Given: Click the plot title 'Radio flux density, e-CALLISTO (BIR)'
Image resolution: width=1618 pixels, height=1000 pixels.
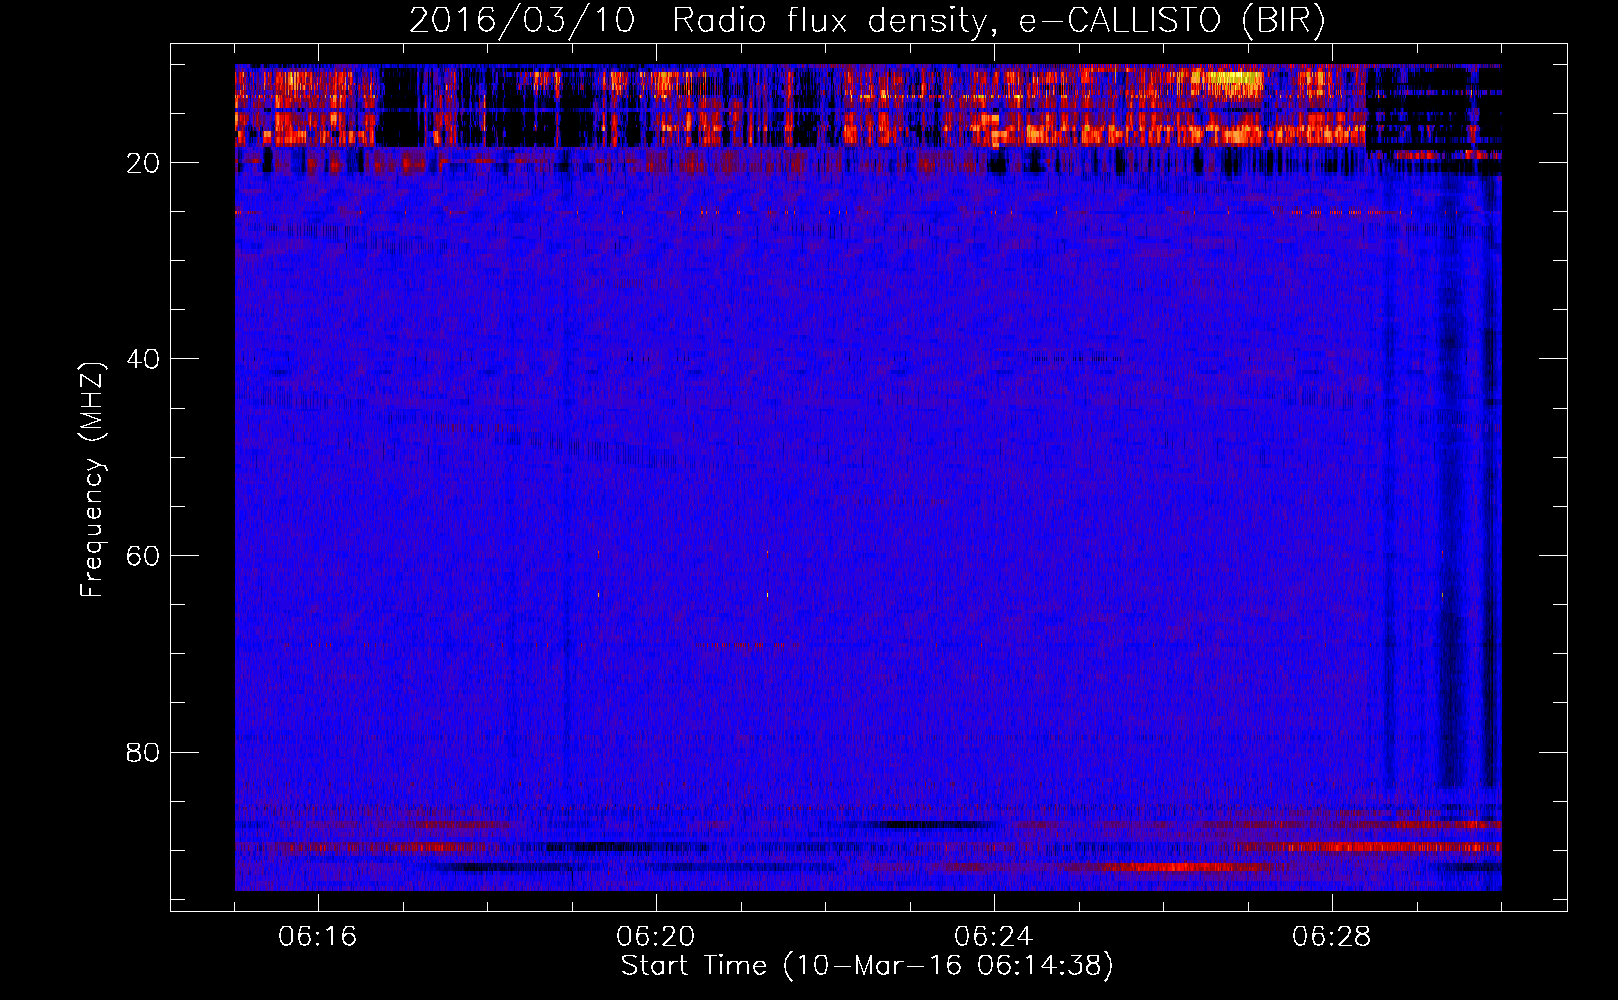Looking at the screenshot, I should pos(998,21).
